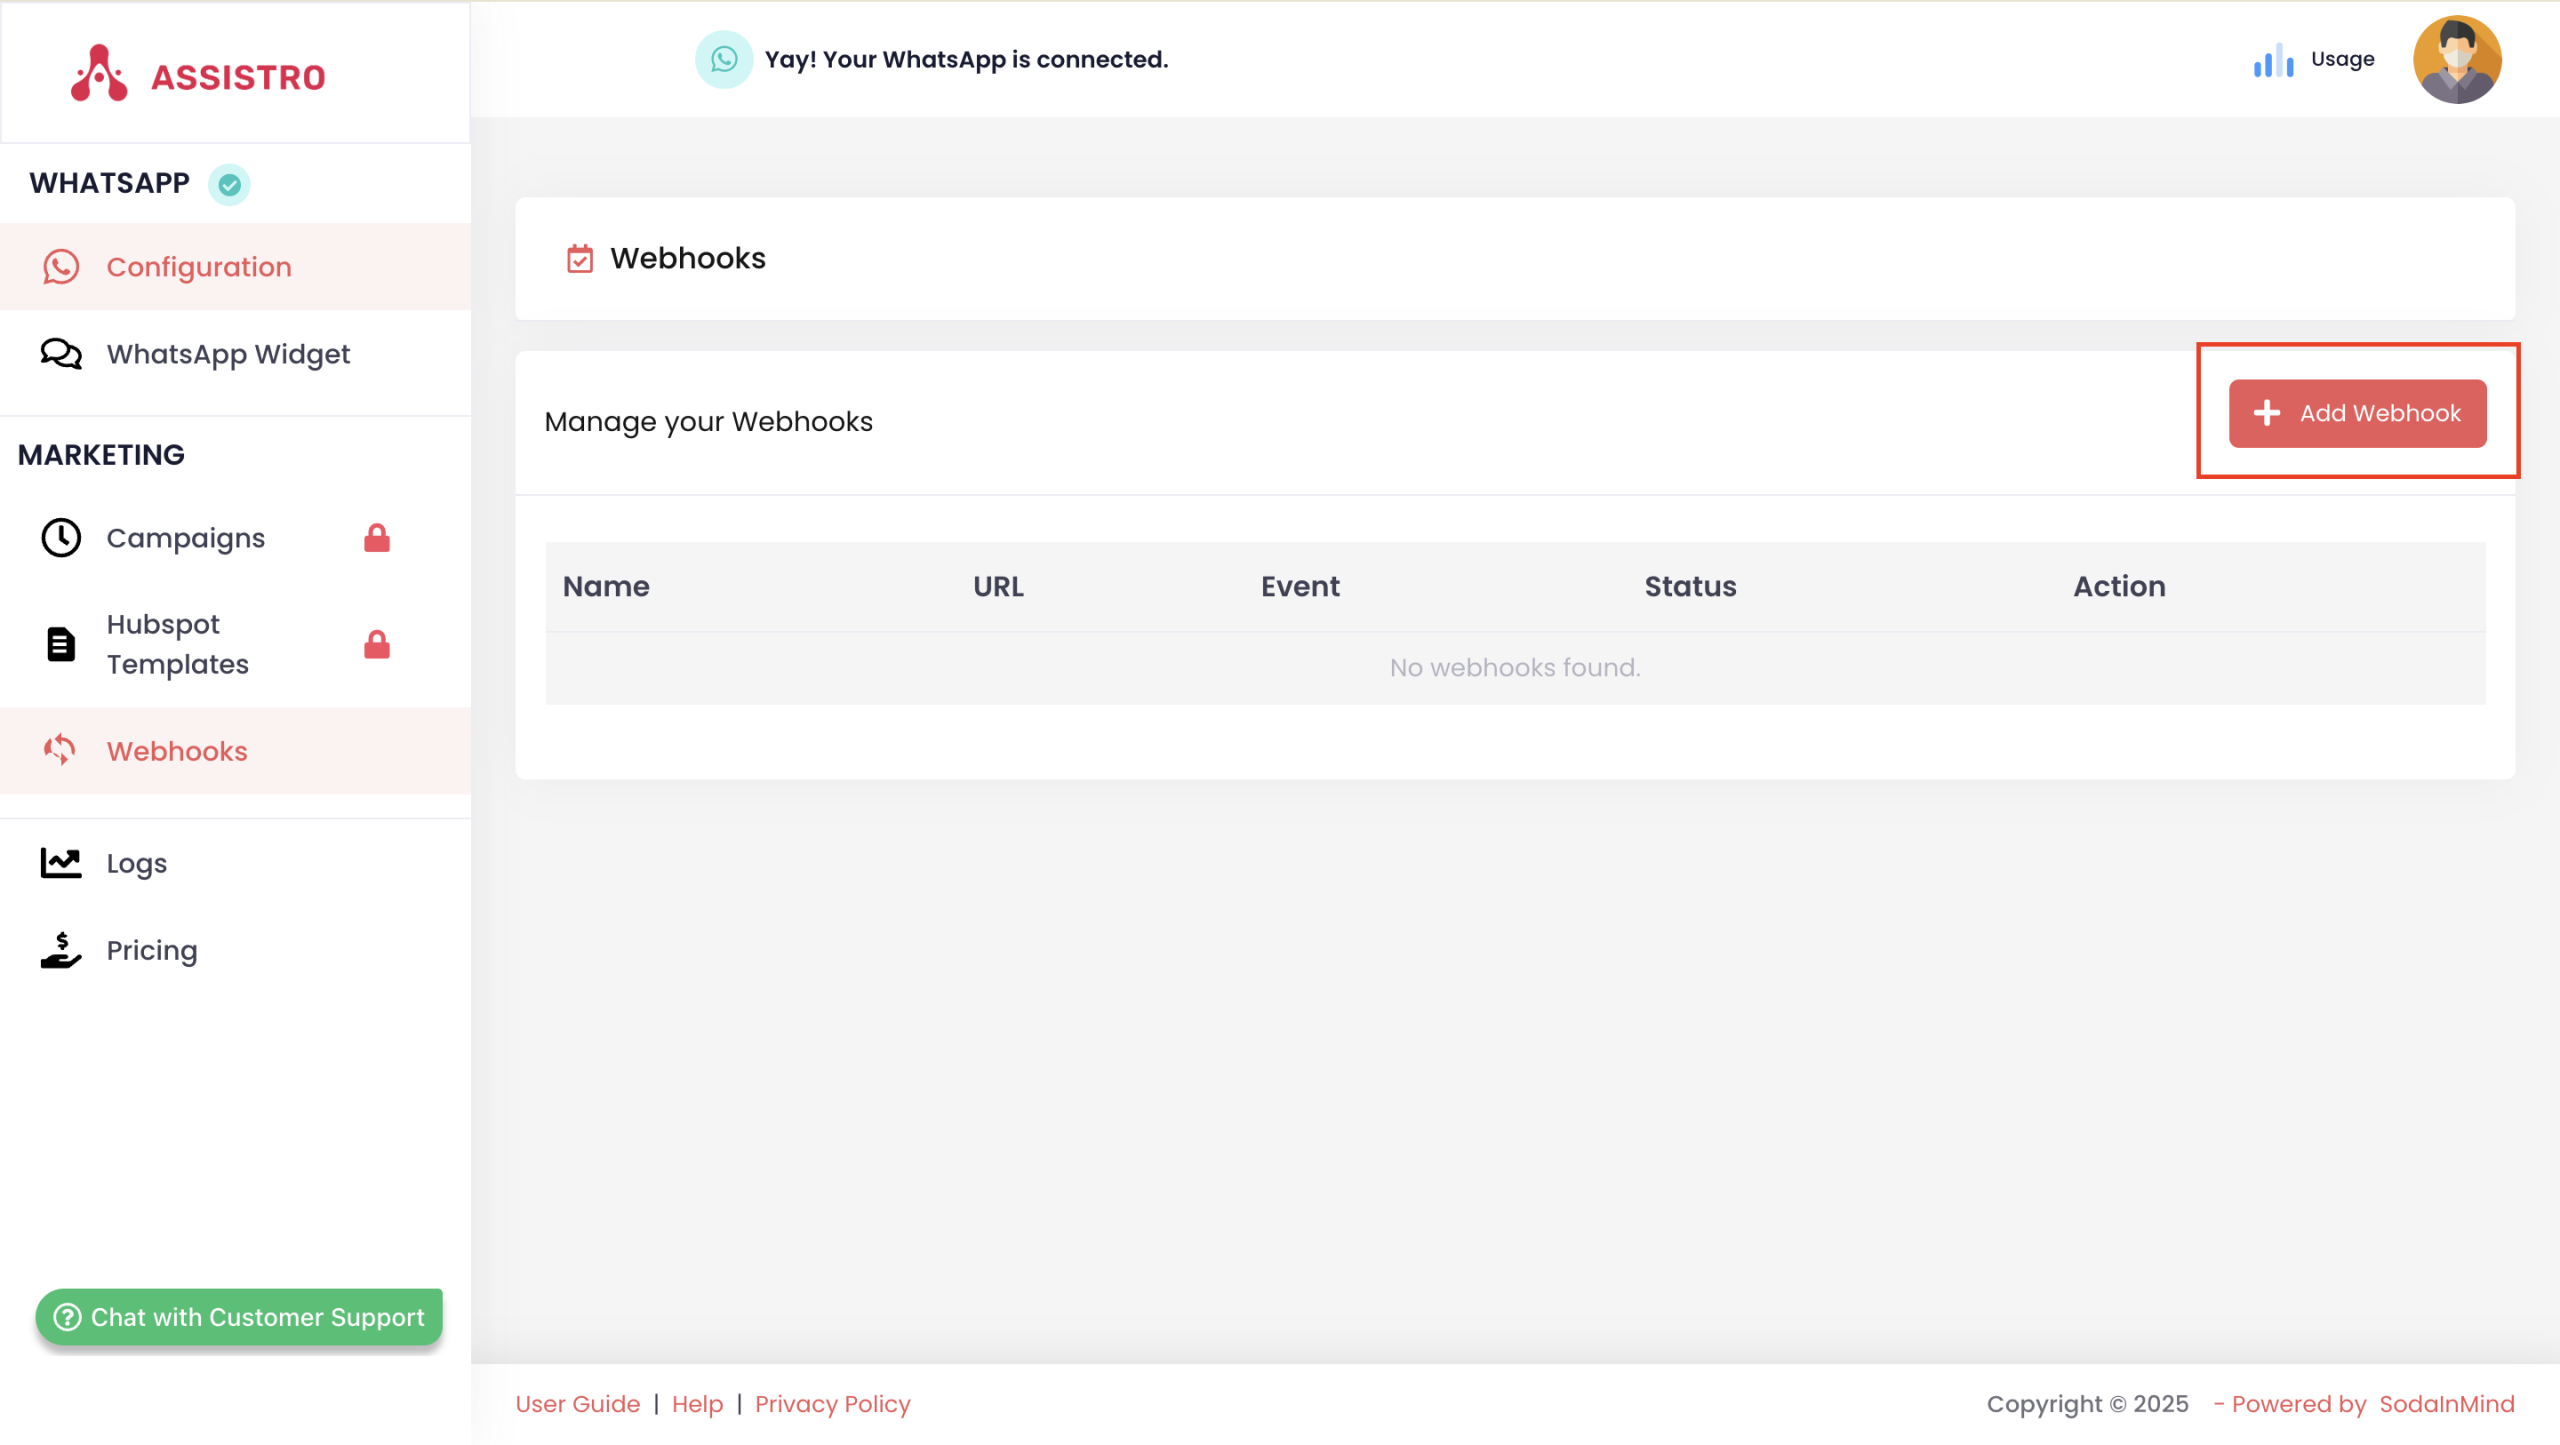Click the Assistro logo icon
This screenshot has height=1445, width=2560.
click(98, 74)
